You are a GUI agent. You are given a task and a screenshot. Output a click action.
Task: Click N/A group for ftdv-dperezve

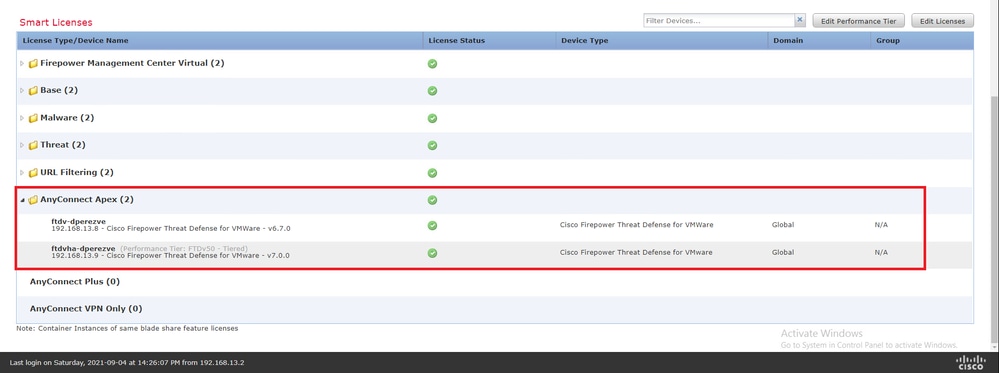point(881,225)
